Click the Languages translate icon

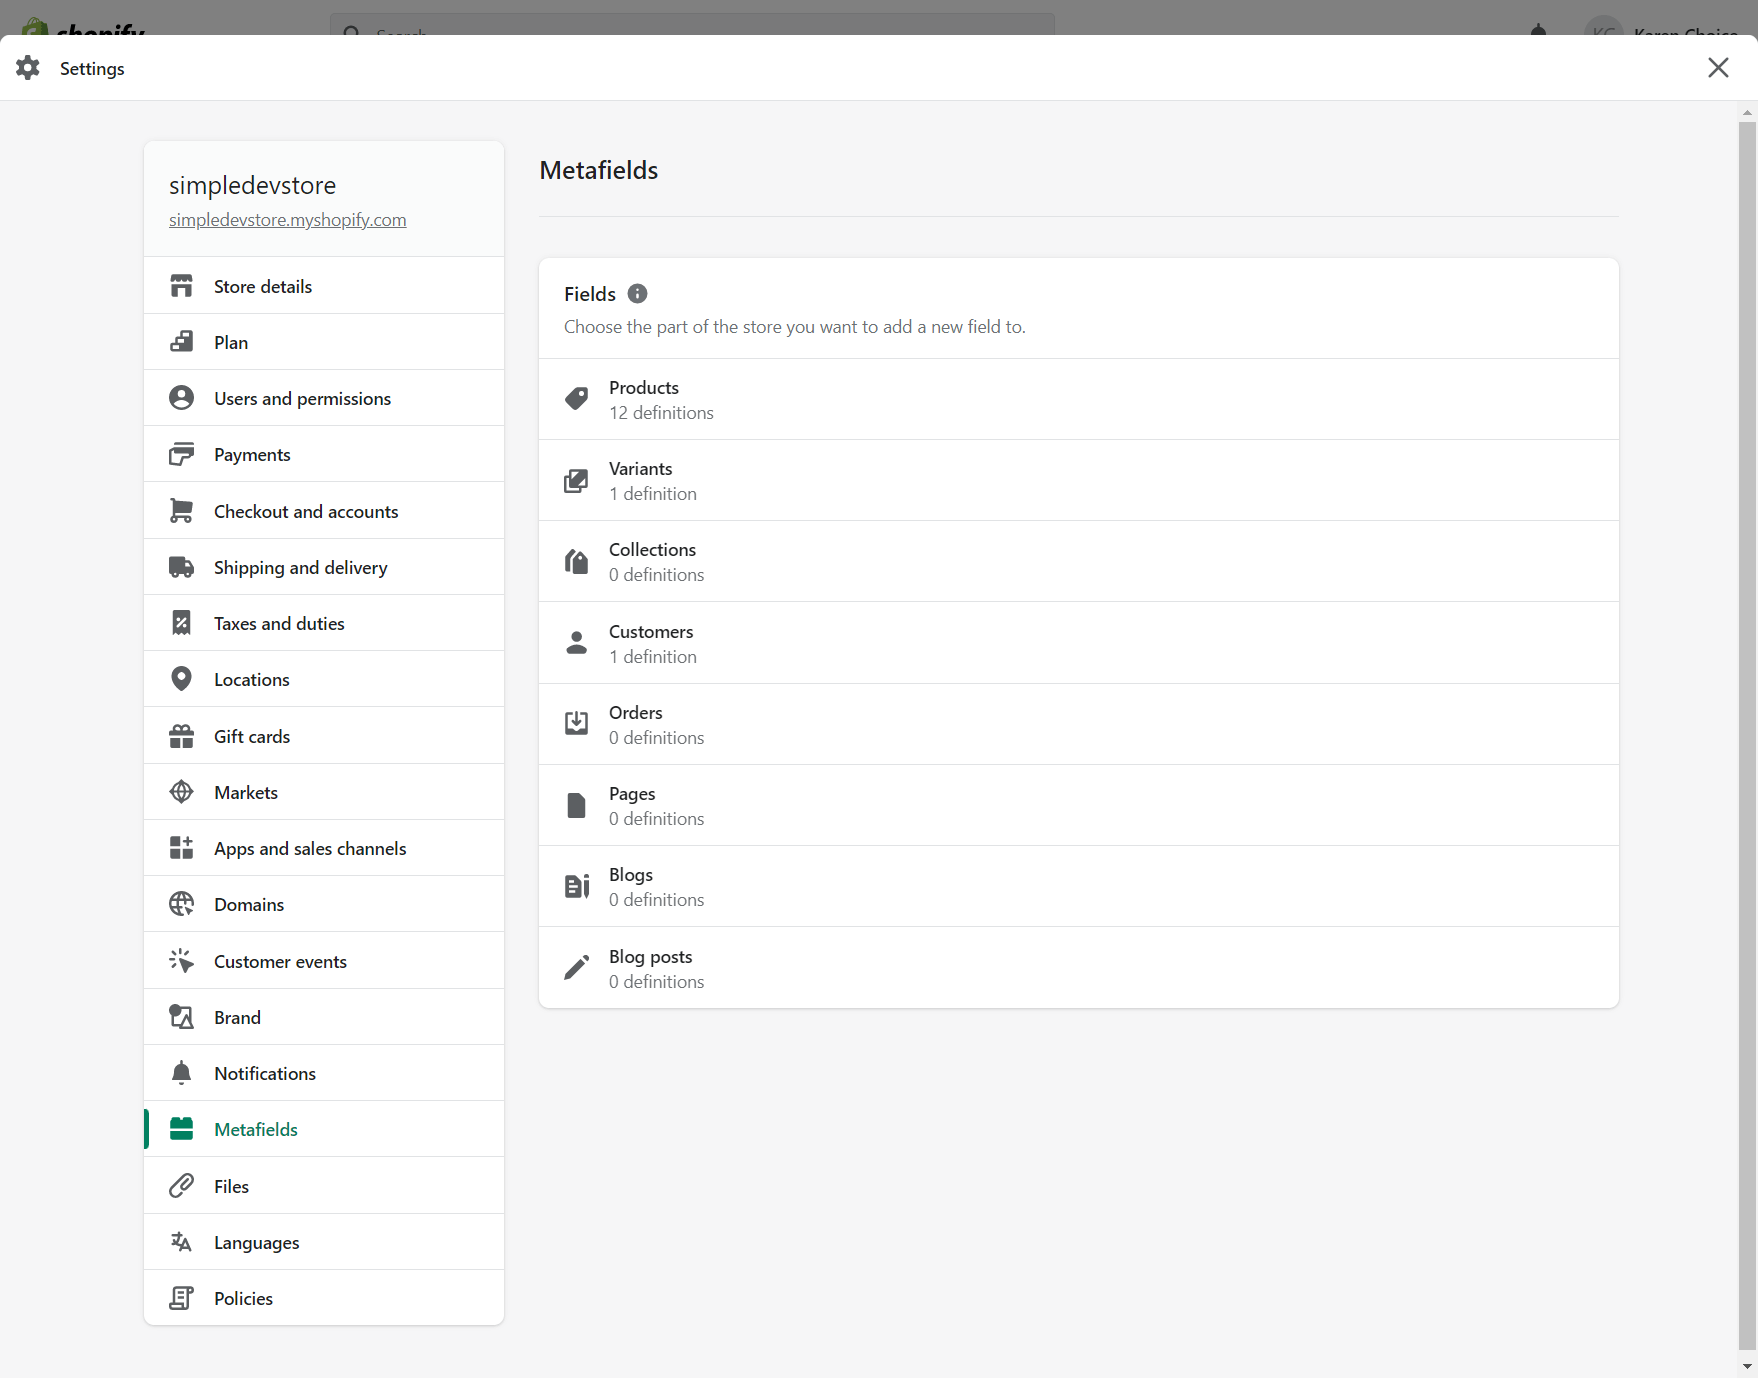181,1242
